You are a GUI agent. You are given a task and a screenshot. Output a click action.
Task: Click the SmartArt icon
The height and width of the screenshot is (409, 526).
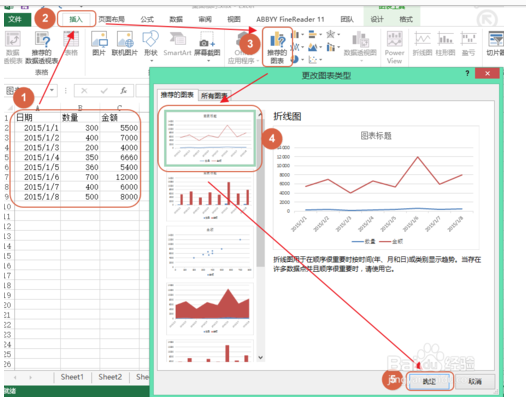click(177, 44)
